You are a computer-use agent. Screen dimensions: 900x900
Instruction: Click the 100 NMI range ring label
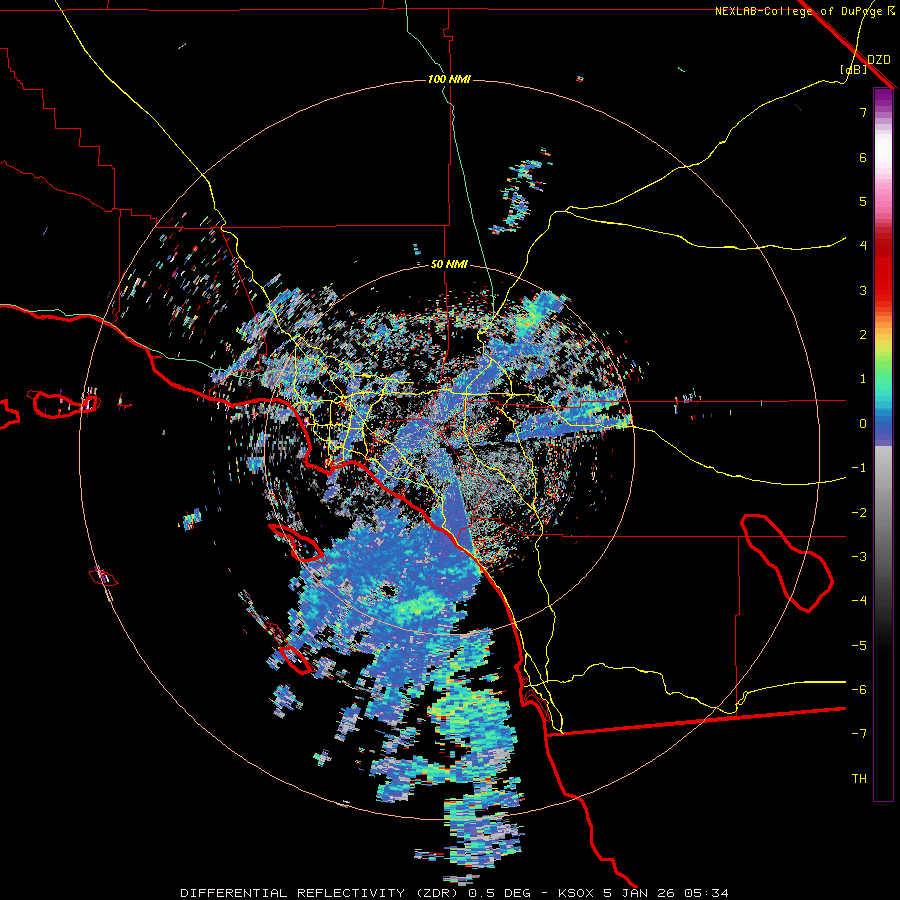click(x=449, y=79)
